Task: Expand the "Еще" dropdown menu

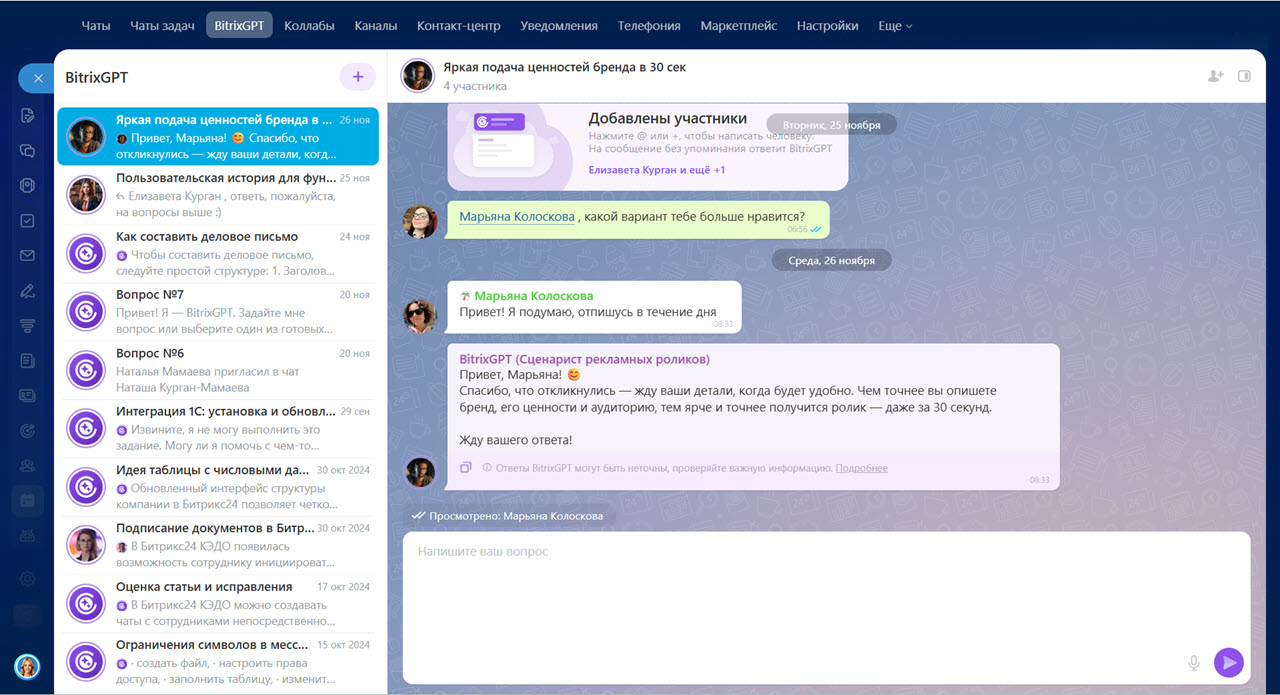Action: pyautogui.click(x=895, y=26)
